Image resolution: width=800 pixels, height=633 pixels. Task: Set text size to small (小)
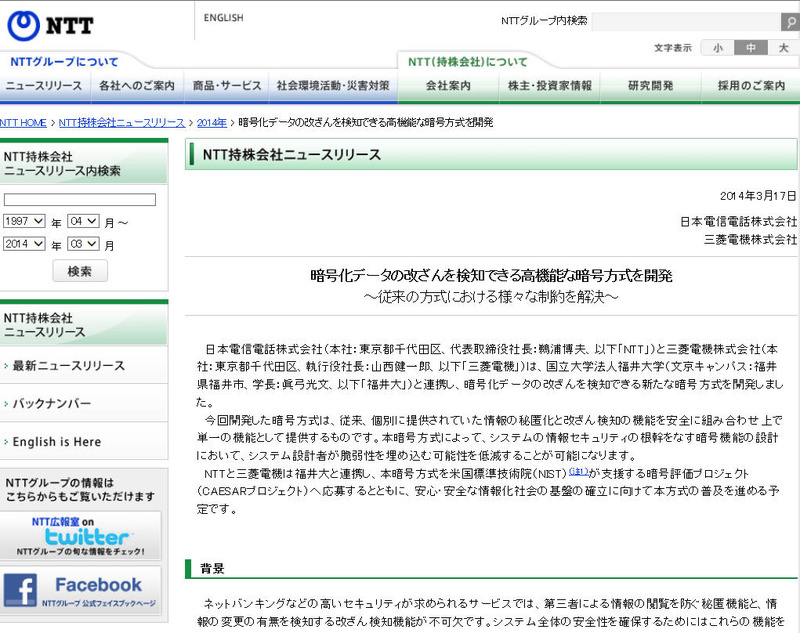(717, 48)
